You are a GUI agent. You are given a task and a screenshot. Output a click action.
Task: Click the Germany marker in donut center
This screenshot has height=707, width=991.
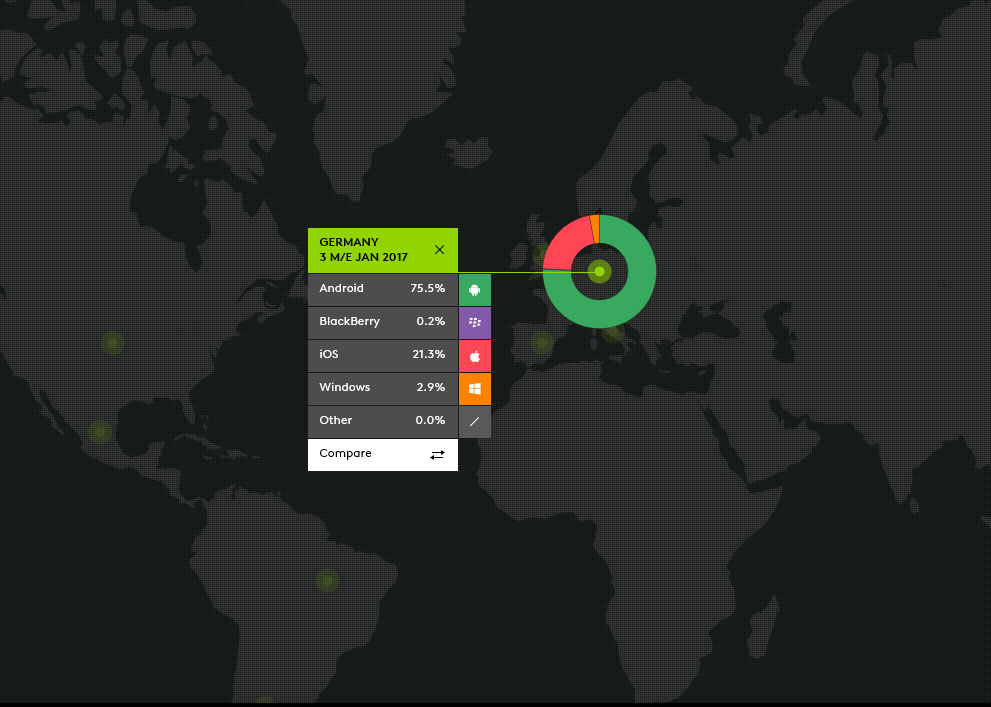(x=600, y=272)
